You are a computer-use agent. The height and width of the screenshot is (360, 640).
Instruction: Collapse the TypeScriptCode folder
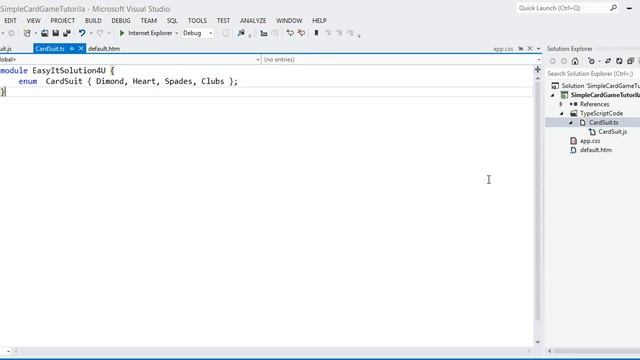pos(562,113)
